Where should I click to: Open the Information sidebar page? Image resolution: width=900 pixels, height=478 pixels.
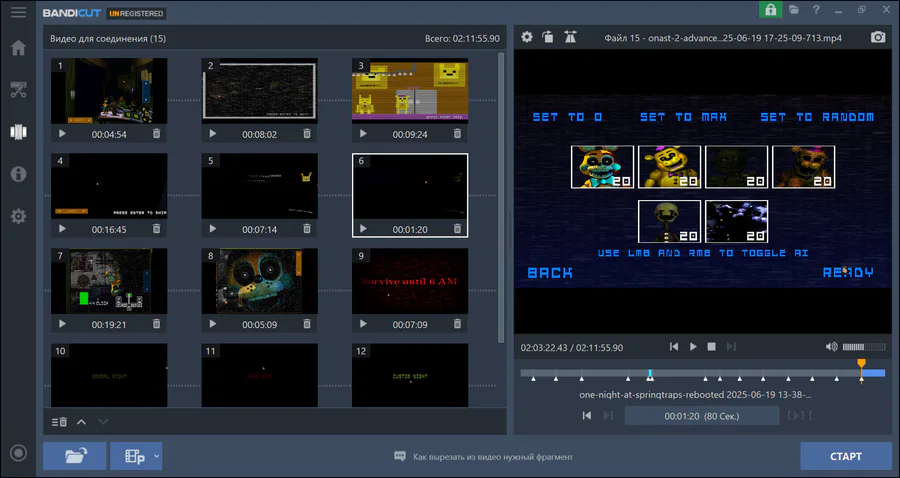[x=18, y=174]
